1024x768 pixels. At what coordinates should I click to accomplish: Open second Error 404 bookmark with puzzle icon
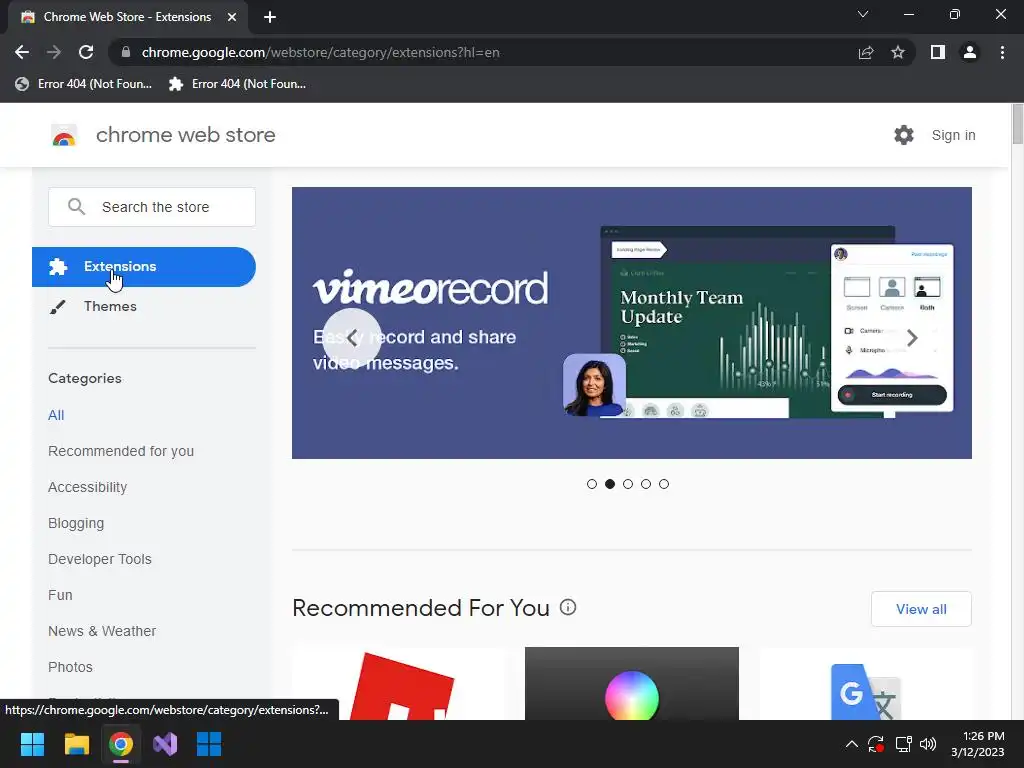point(237,84)
